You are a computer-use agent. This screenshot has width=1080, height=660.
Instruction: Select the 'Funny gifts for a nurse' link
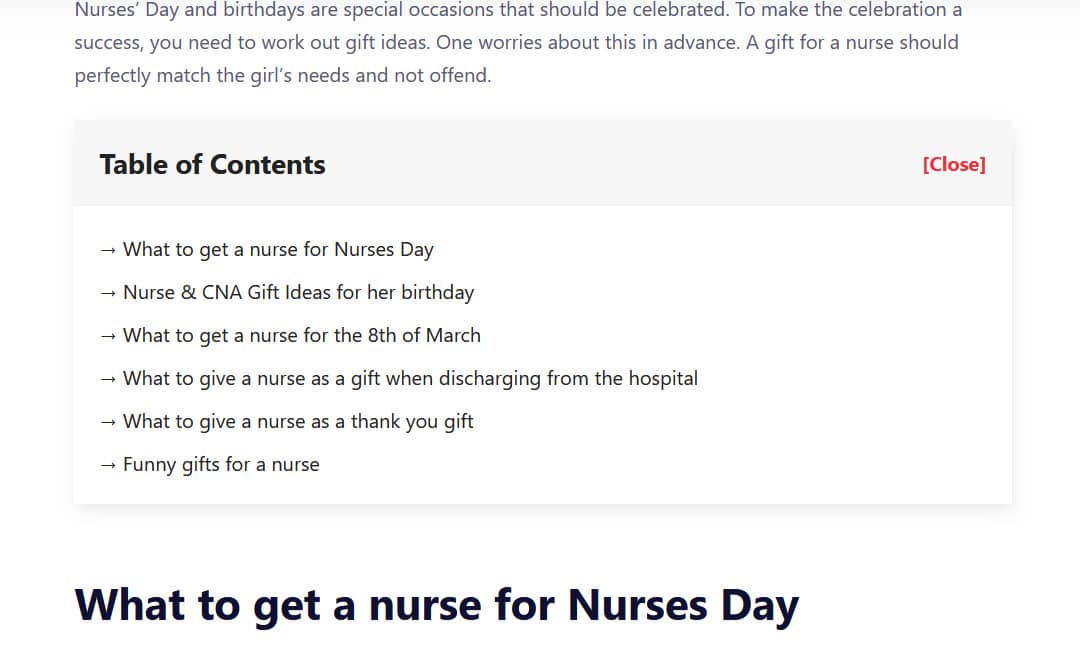pyautogui.click(x=221, y=465)
